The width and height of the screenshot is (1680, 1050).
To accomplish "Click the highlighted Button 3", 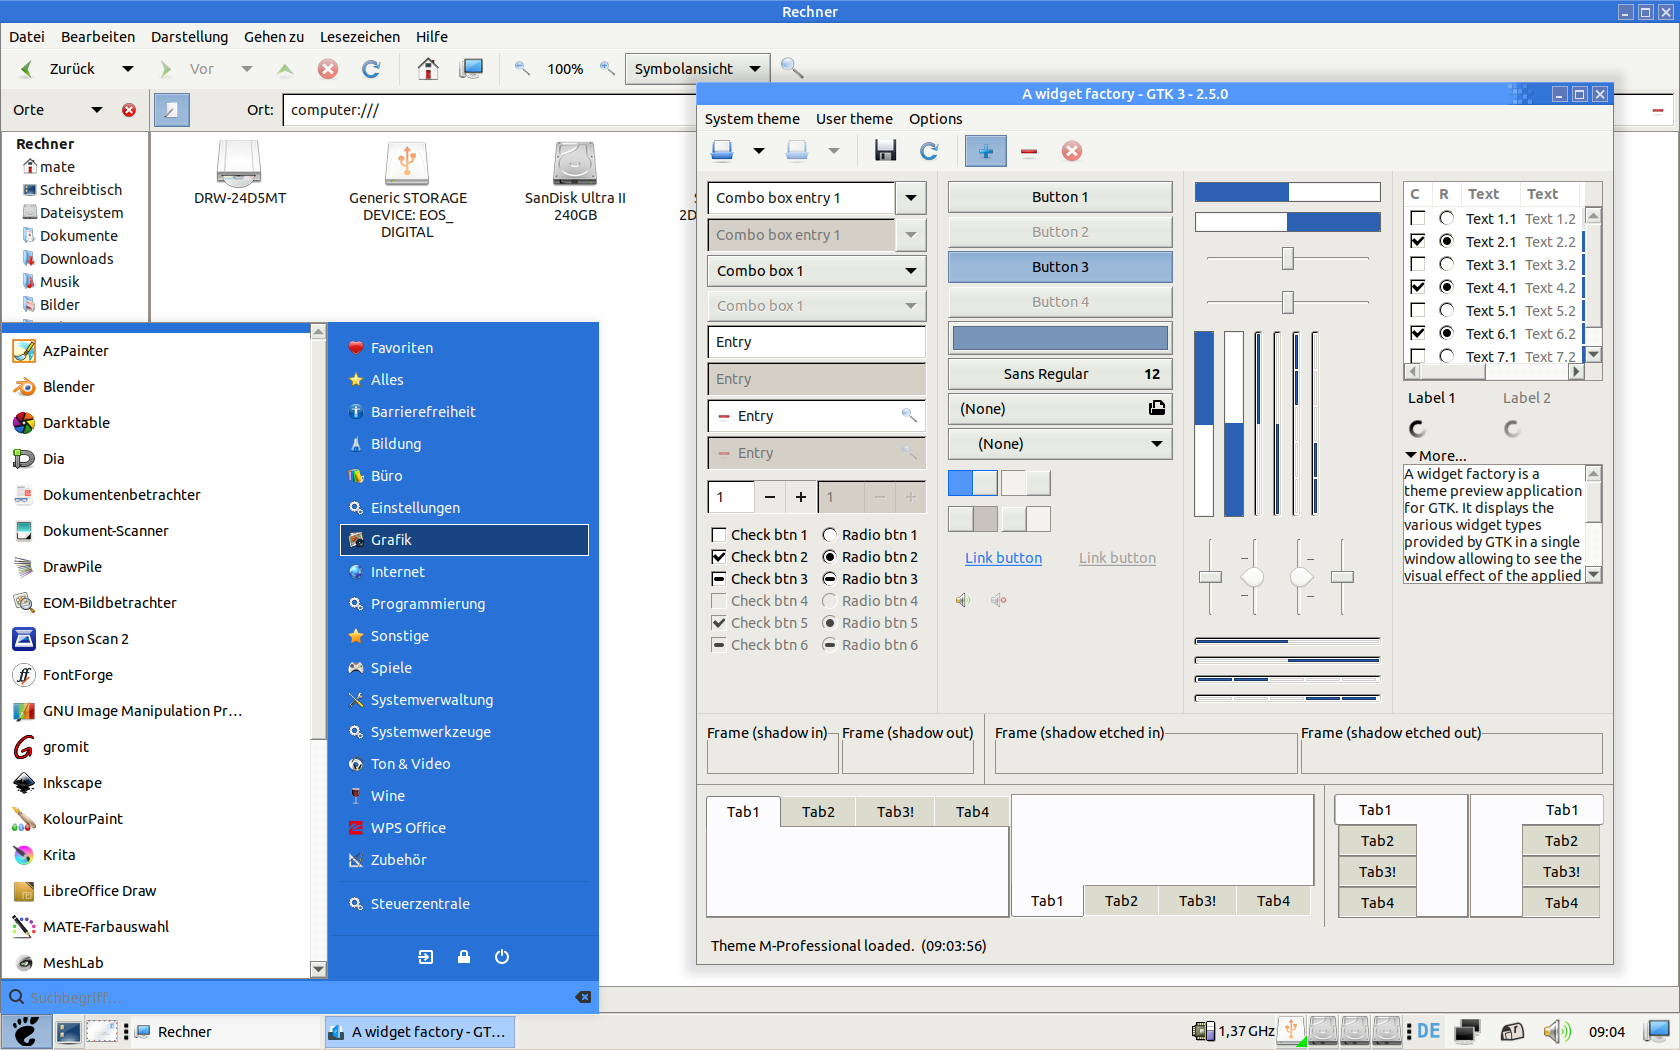I will [x=1060, y=267].
